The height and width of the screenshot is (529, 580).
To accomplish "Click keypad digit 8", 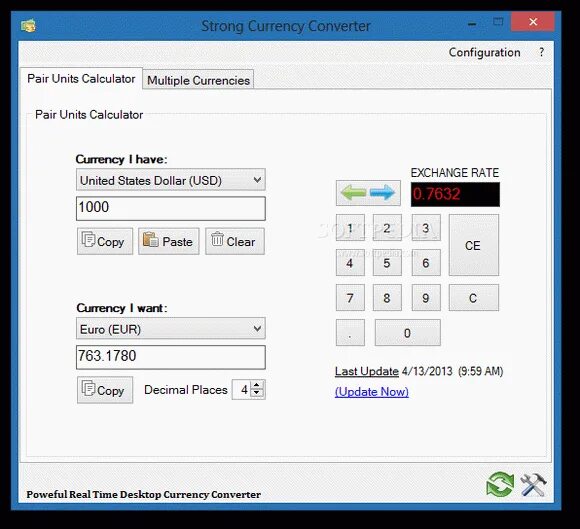I will 387,297.
